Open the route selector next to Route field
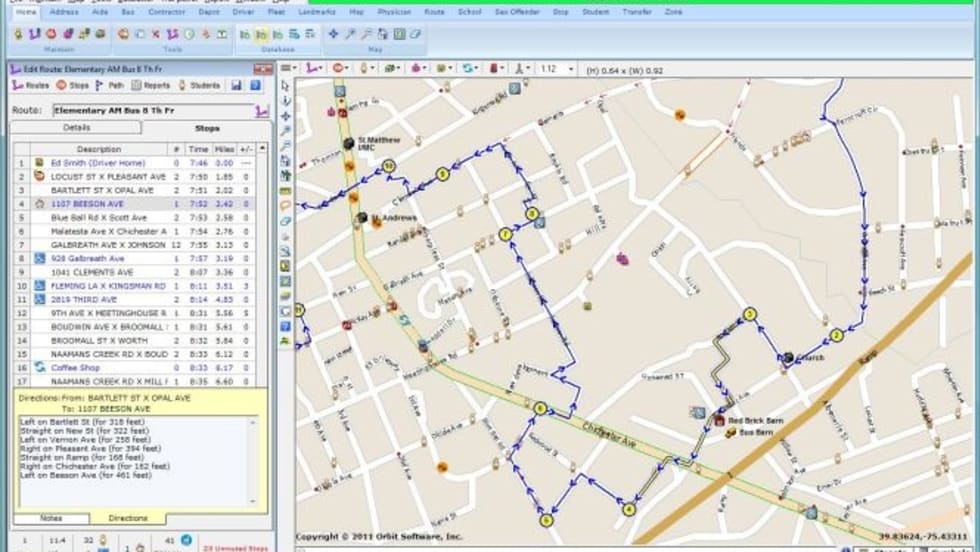Screen dimensions: 980x552 262,110
